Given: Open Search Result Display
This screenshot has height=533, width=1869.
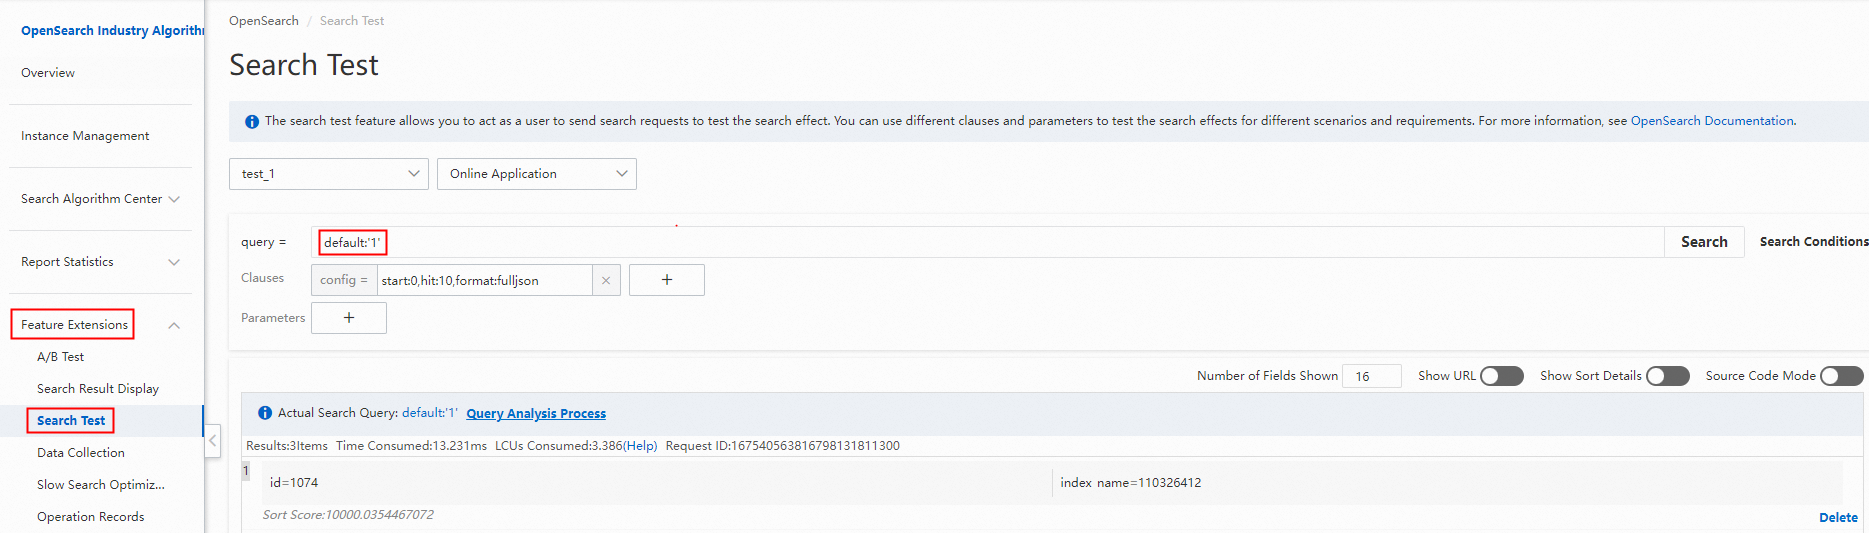Looking at the screenshot, I should (98, 389).
